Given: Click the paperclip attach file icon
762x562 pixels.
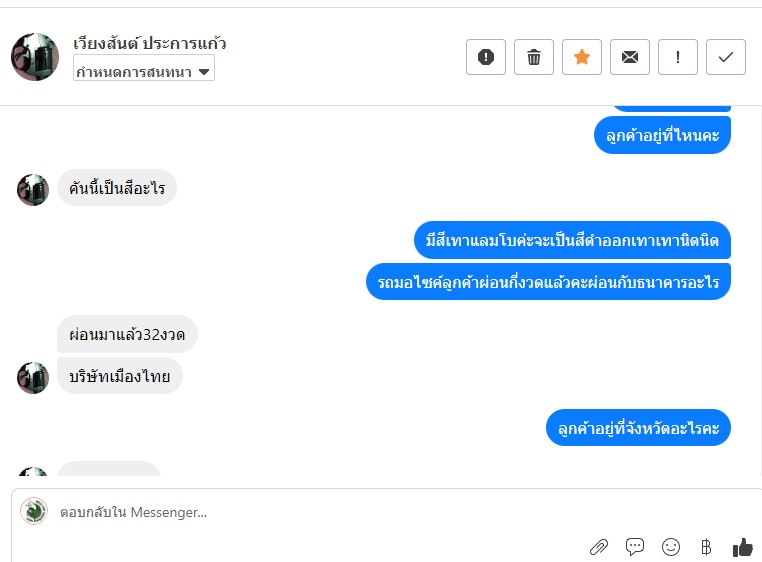Looking at the screenshot, I should tap(598, 547).
